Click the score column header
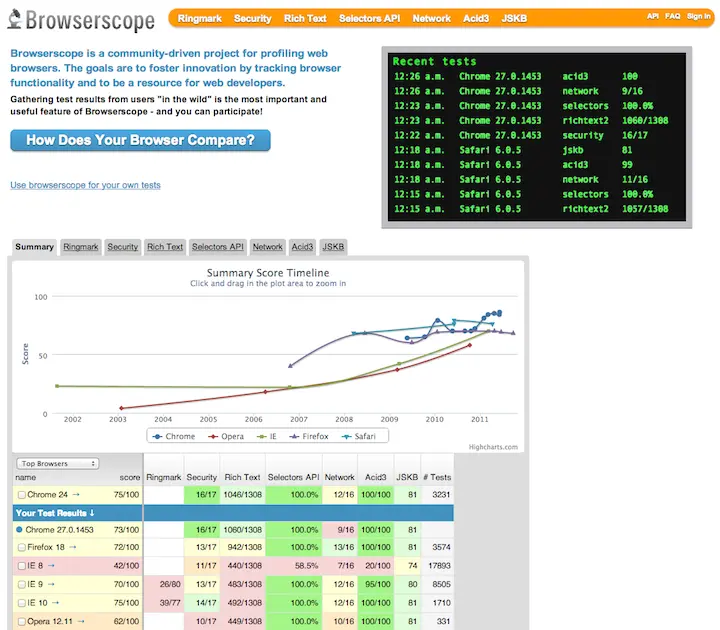Screen dimensions: 720x630 pos(130,477)
